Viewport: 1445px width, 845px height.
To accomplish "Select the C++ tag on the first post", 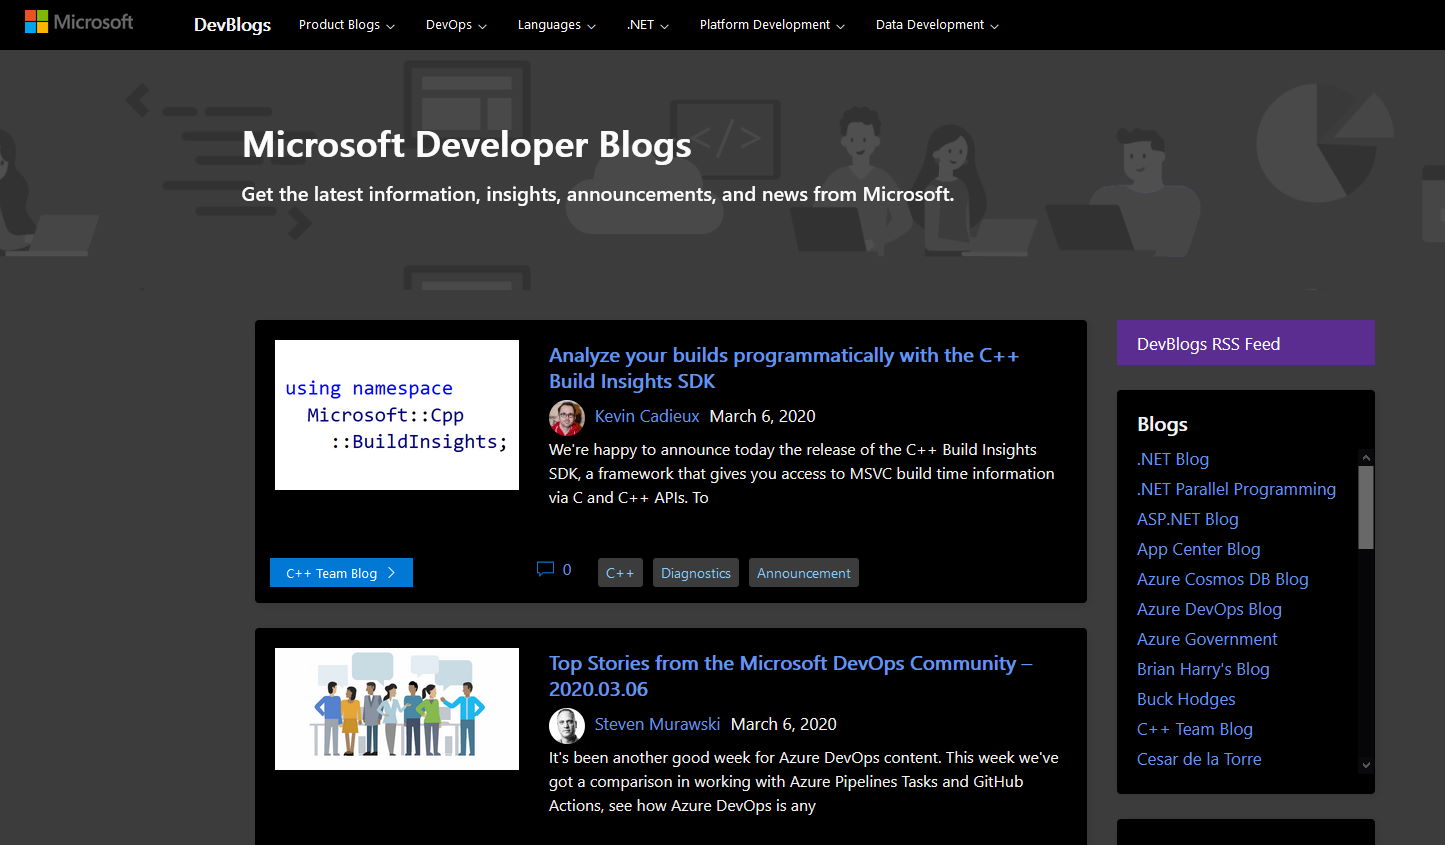I will [x=620, y=572].
